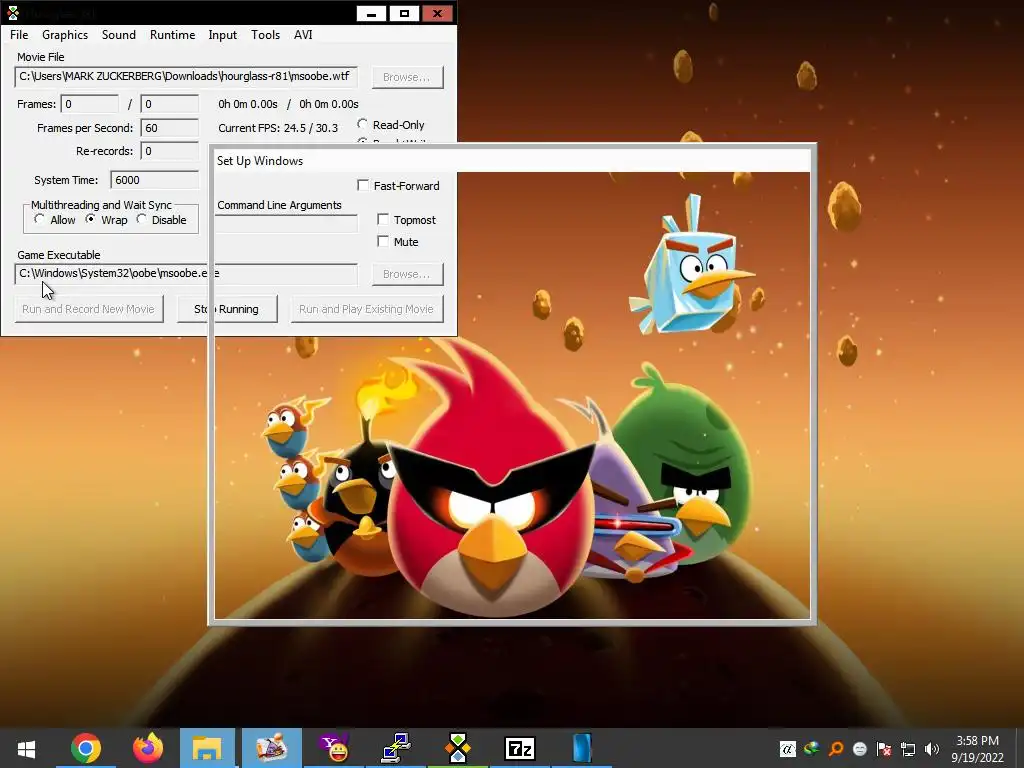Enable the Topmost checkbox
Image resolution: width=1024 pixels, height=768 pixels.
click(407, 219)
